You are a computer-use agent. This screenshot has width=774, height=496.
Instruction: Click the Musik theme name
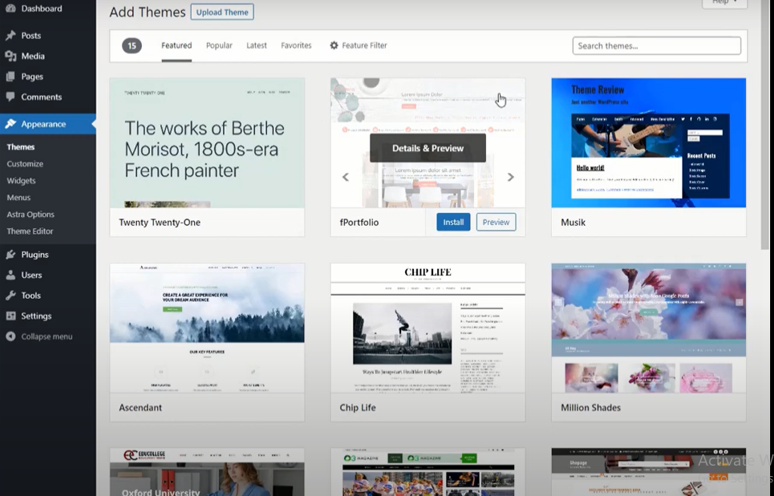[x=573, y=223]
